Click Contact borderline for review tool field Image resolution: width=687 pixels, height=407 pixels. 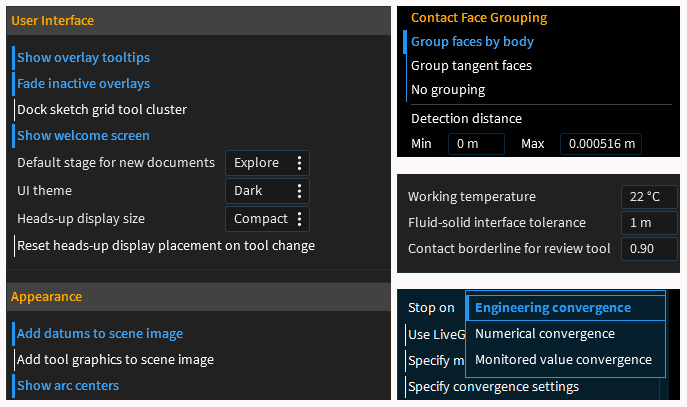(649, 249)
